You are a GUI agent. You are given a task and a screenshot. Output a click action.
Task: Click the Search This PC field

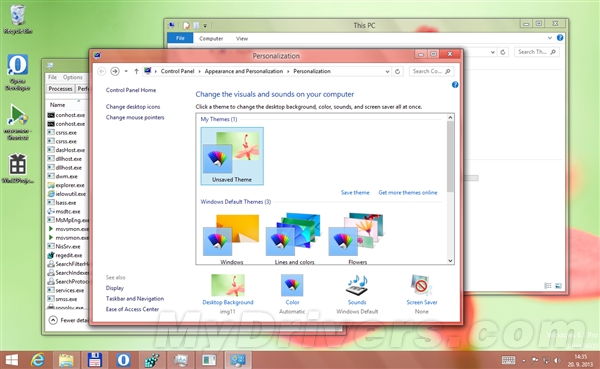(x=536, y=52)
